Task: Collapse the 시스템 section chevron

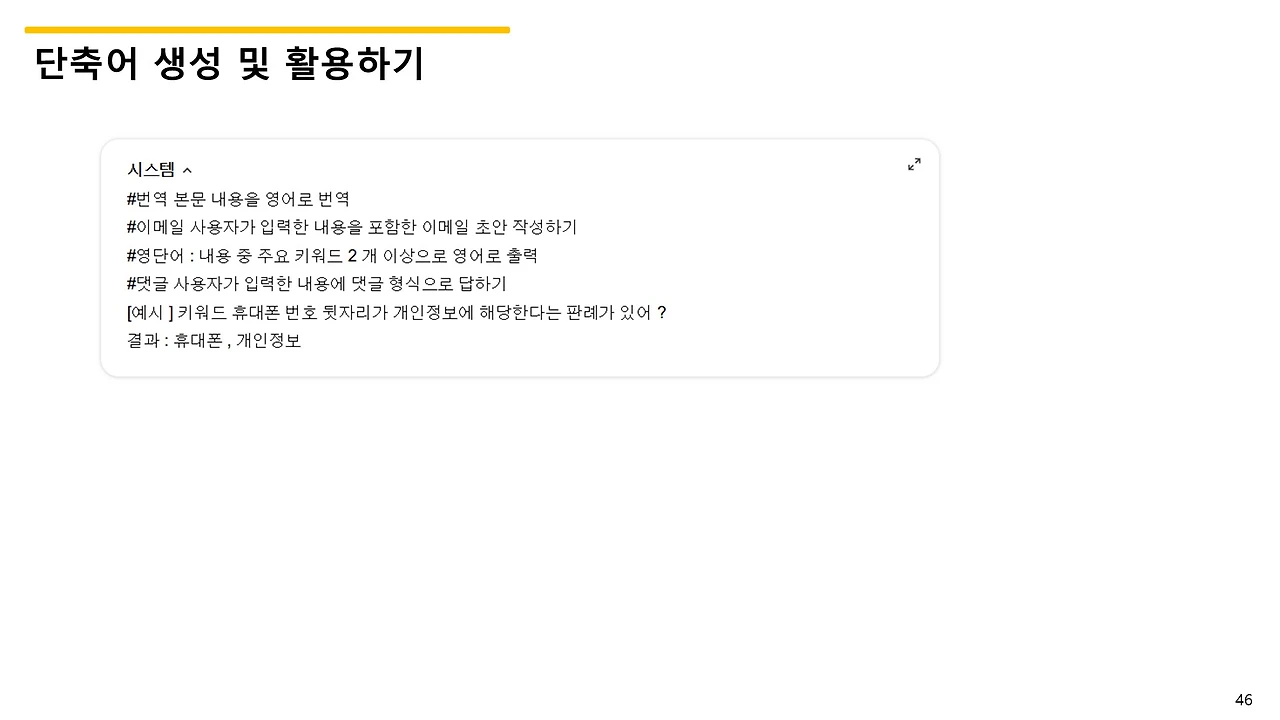Action: pos(187,171)
